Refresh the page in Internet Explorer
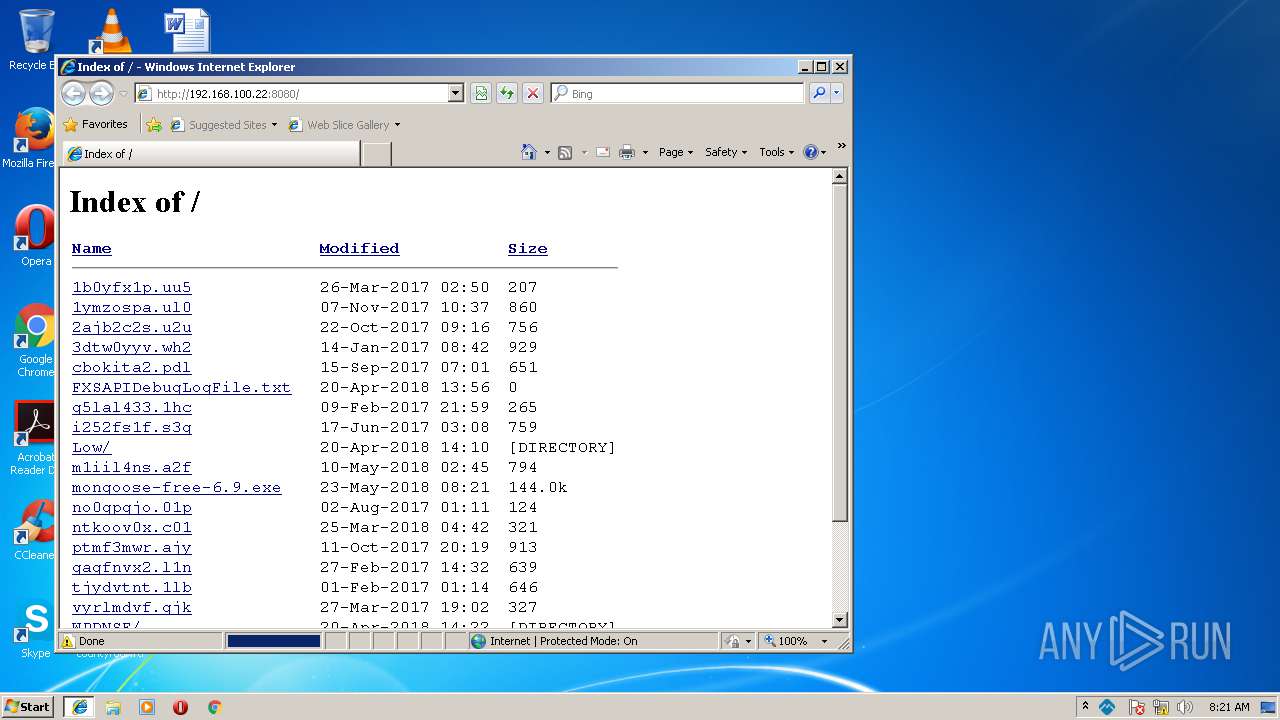The image size is (1280, 720). (x=507, y=93)
